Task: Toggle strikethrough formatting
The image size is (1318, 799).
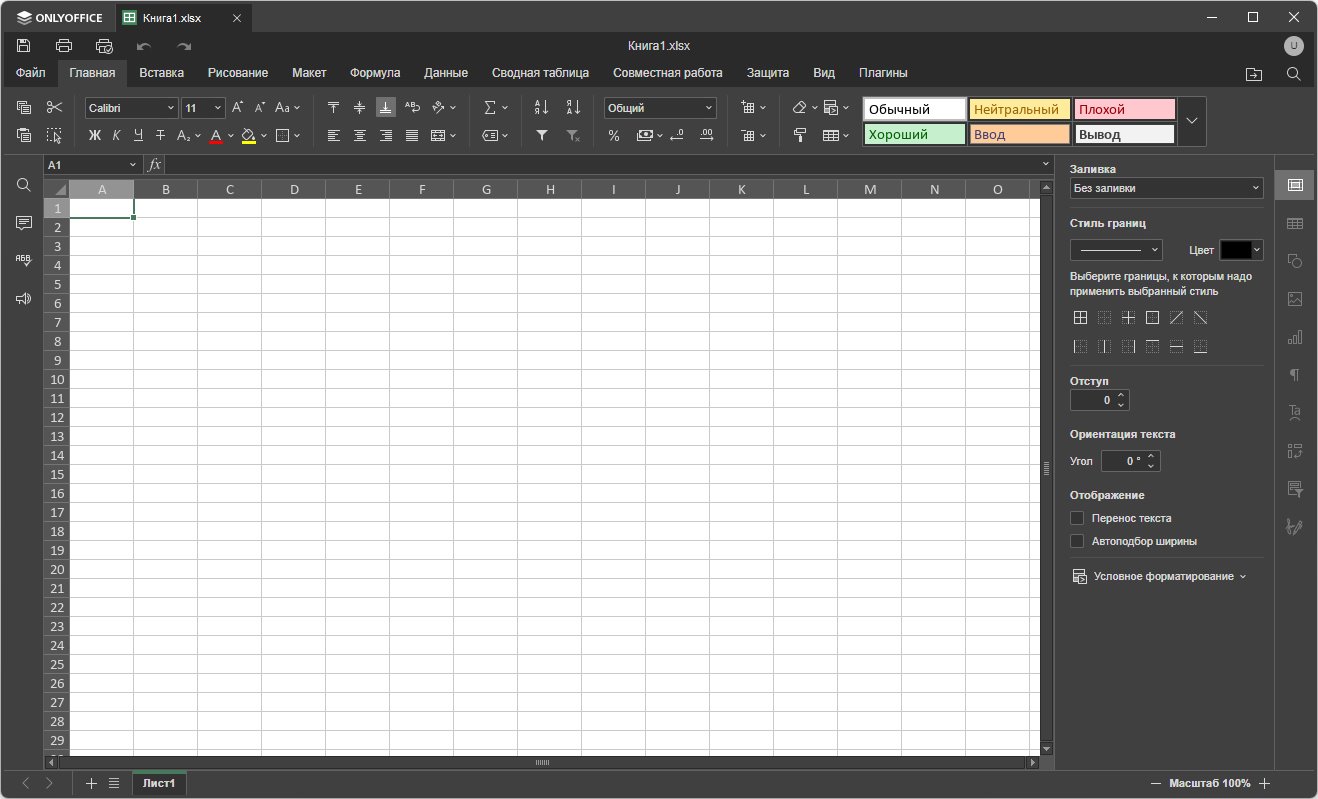Action: 160,135
